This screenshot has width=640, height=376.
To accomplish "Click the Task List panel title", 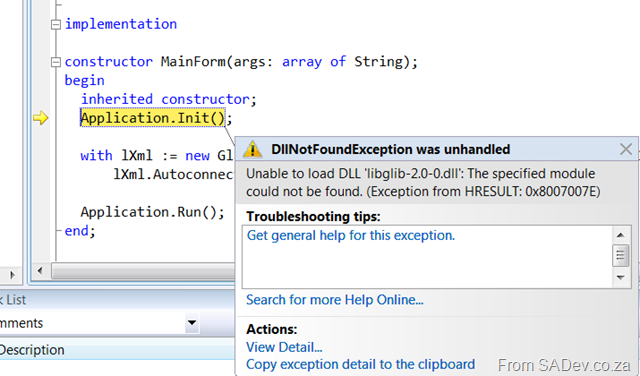I will point(12,300).
